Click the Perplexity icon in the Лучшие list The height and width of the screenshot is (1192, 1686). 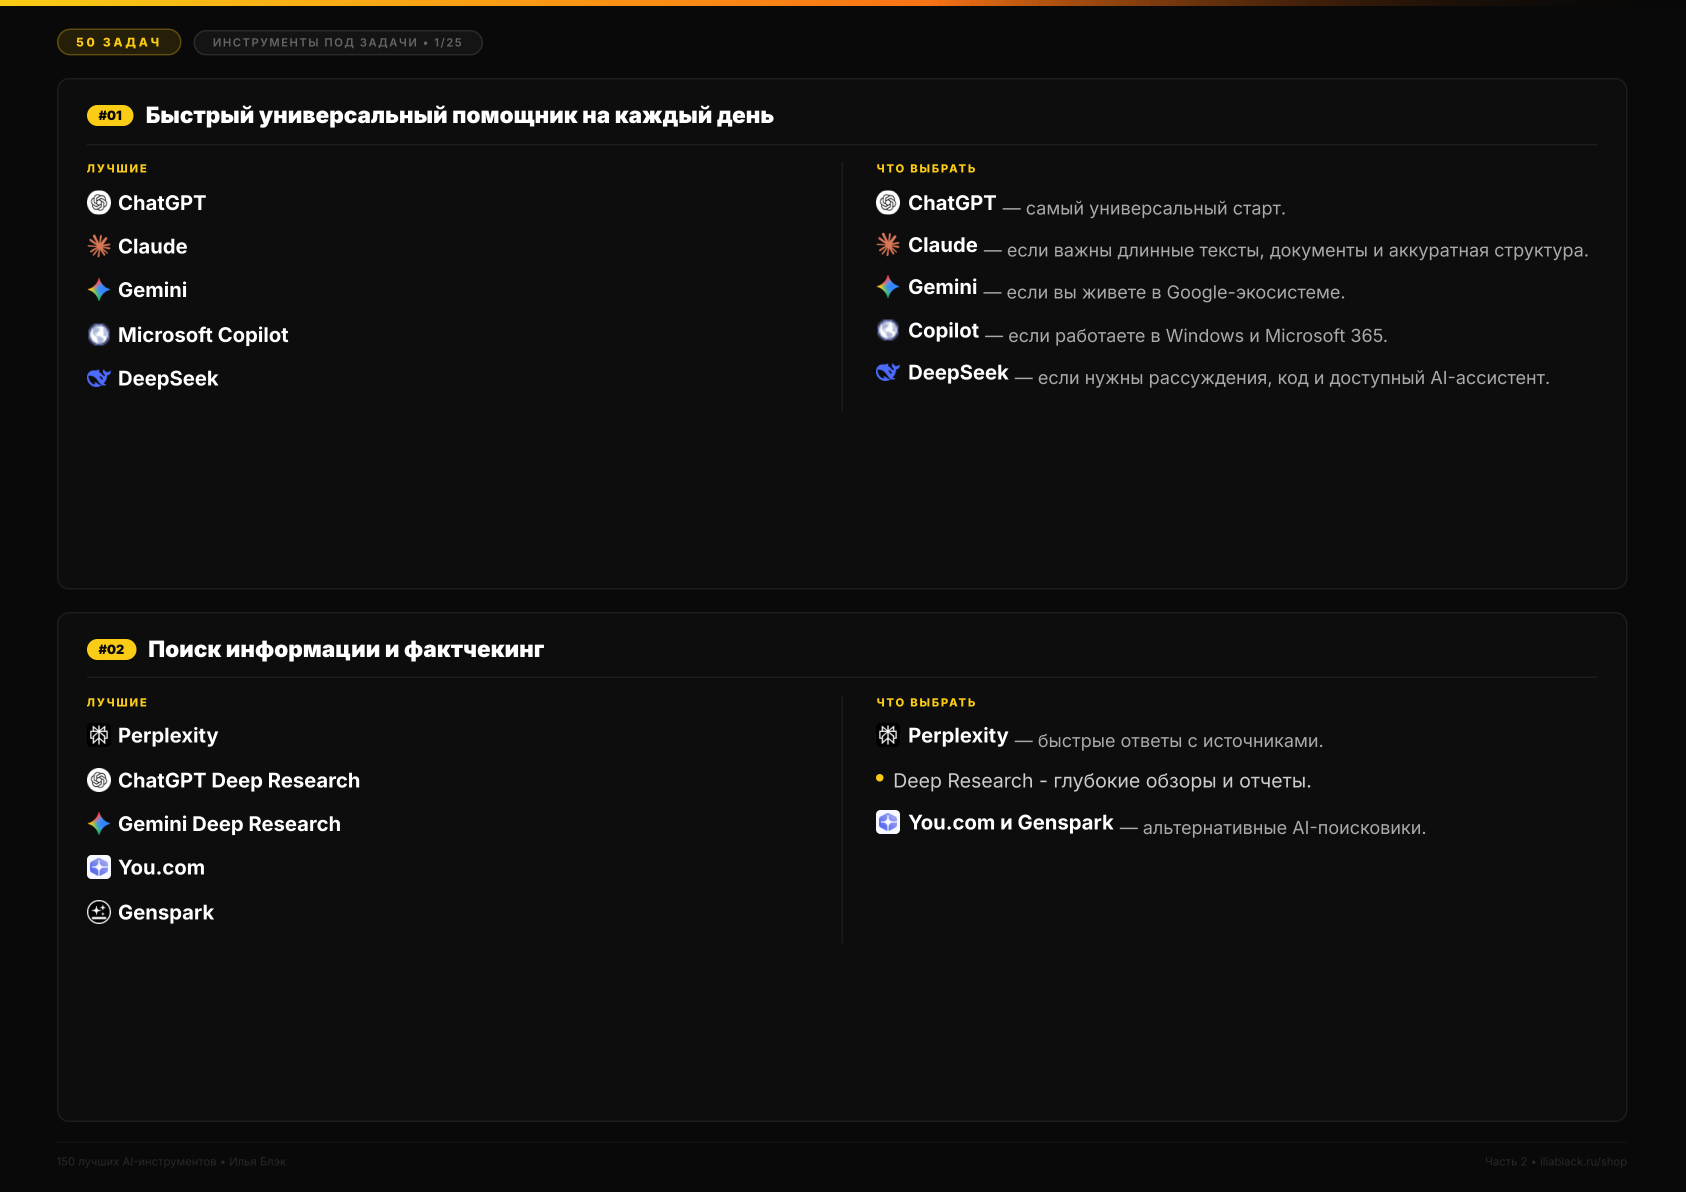[99, 736]
